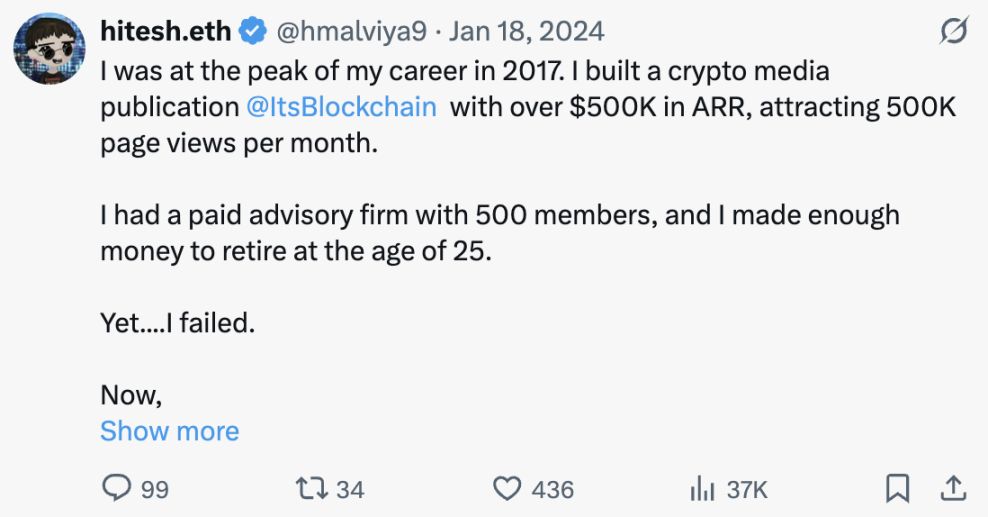Image resolution: width=988 pixels, height=517 pixels.
Task: Click the 99 replies count
Action: [x=154, y=489]
